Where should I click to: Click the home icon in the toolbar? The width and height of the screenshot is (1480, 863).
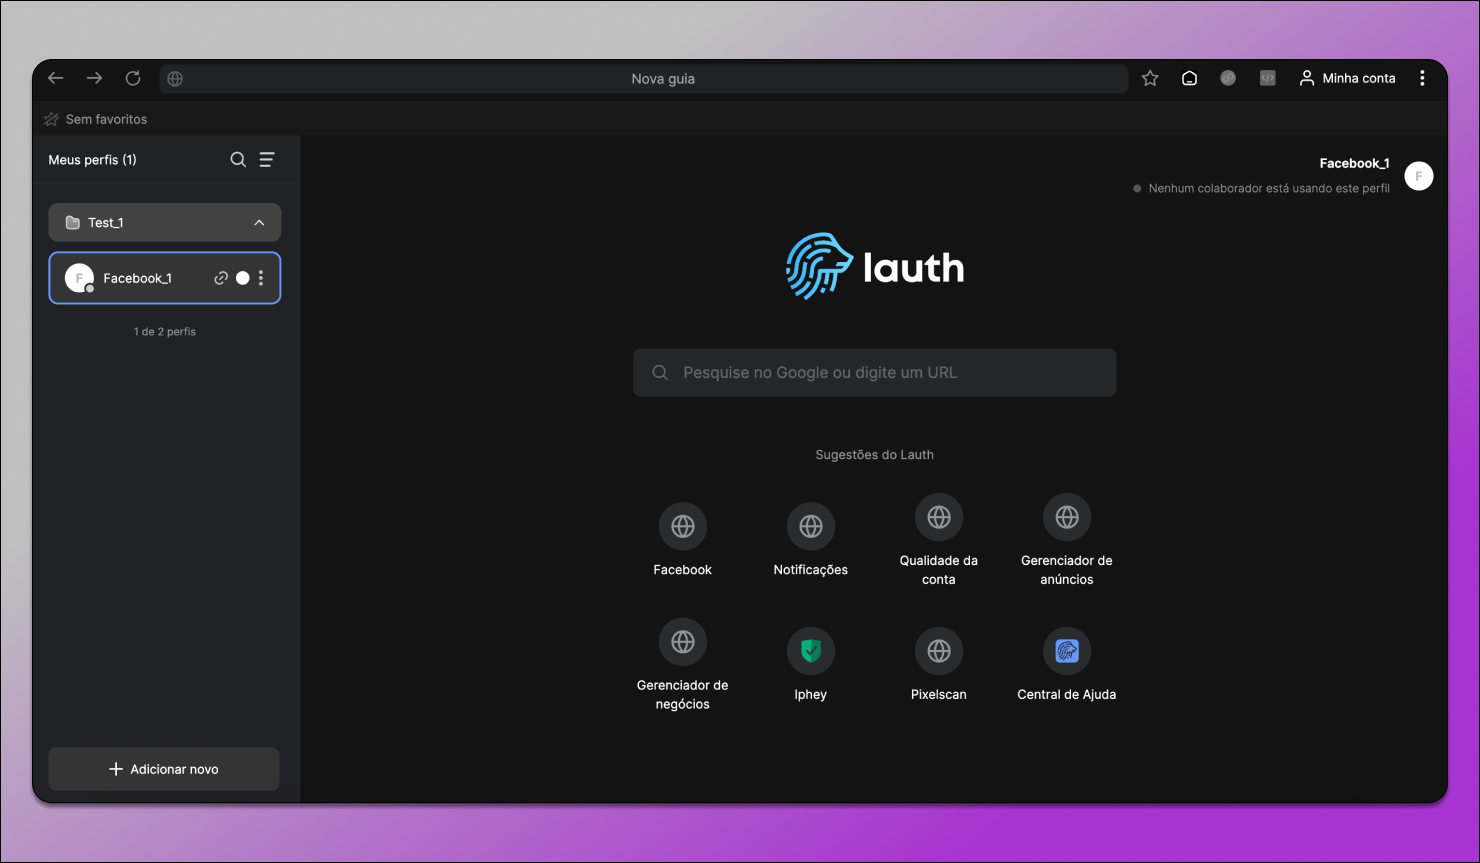(x=1189, y=78)
